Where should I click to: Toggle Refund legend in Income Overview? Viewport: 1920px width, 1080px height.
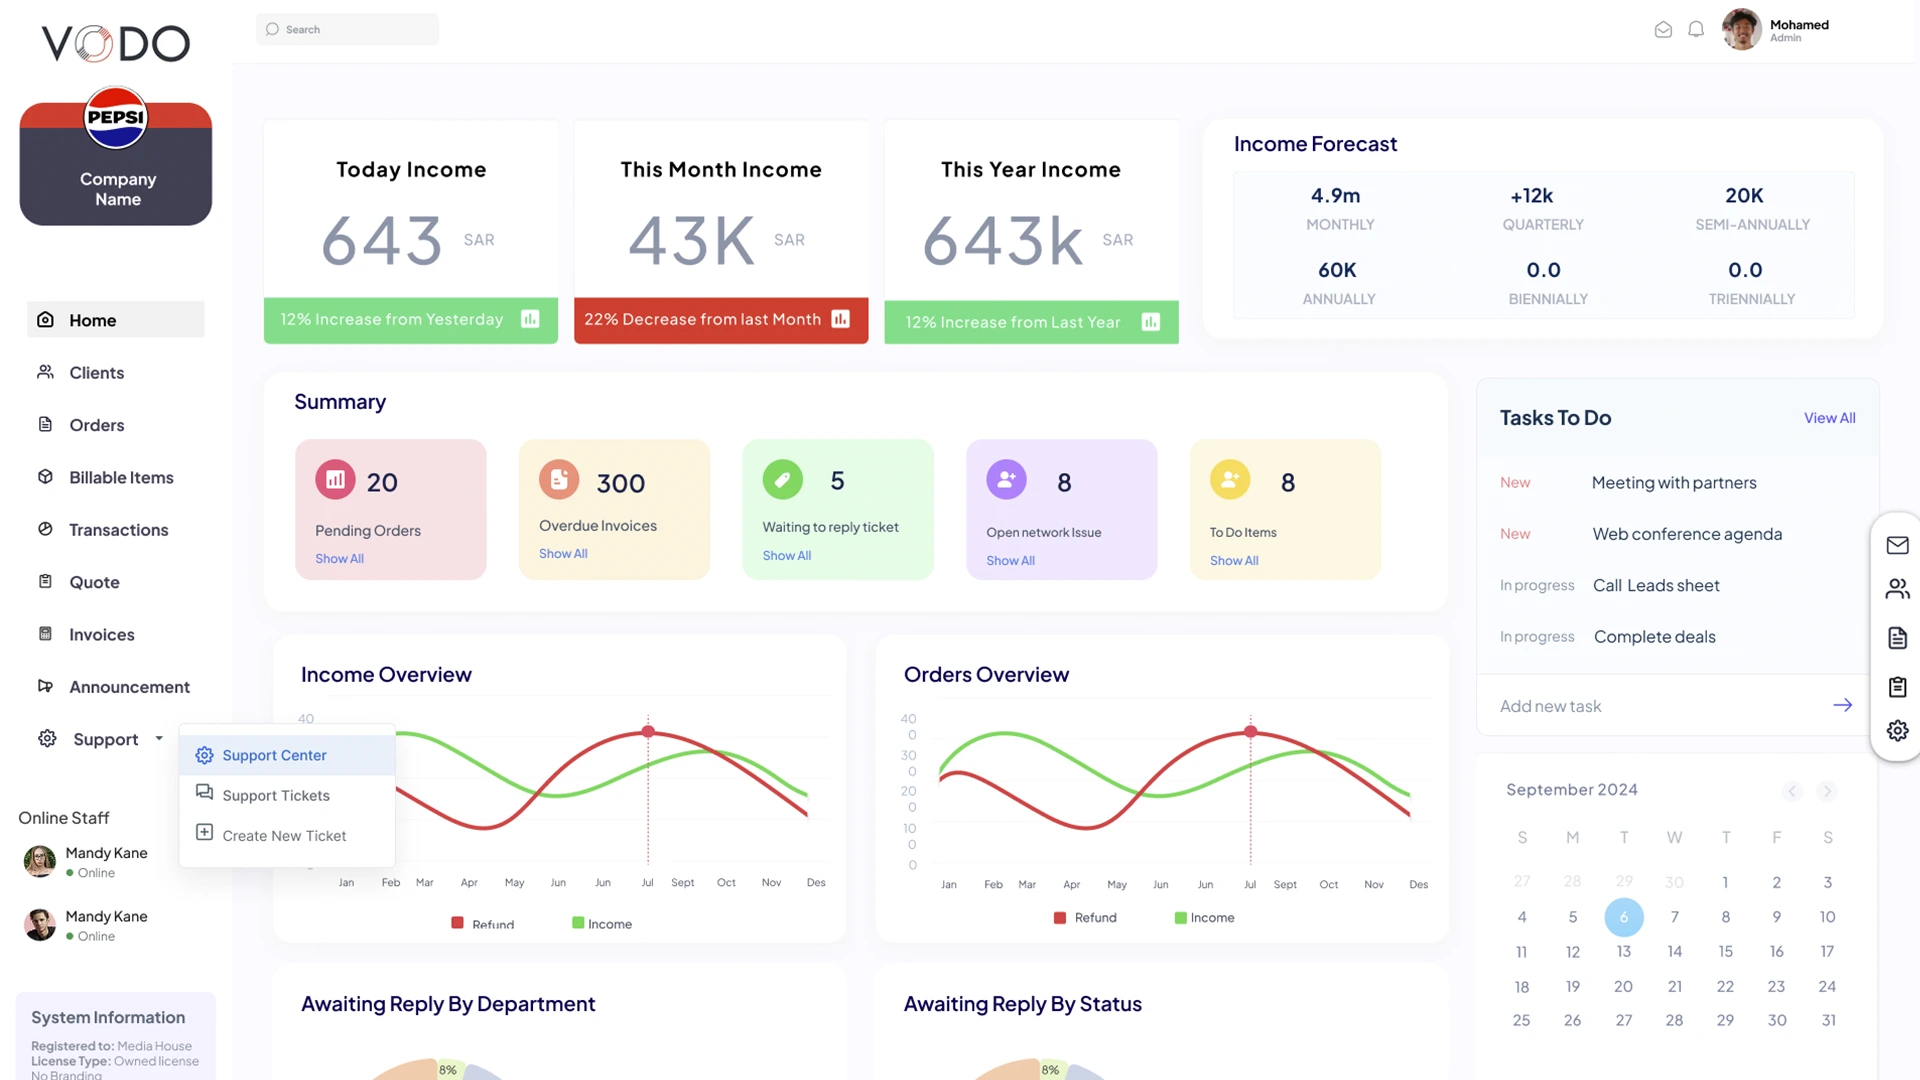tap(483, 924)
